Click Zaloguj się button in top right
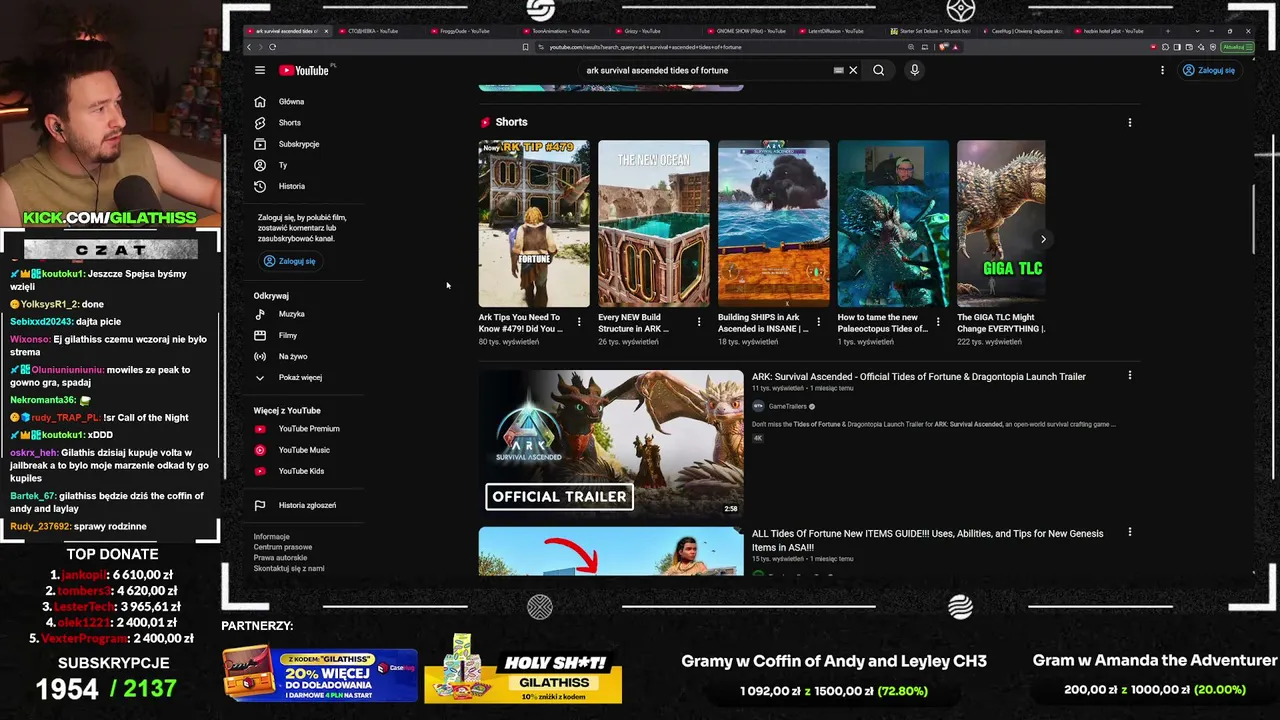This screenshot has width=1280, height=720. [x=1208, y=70]
